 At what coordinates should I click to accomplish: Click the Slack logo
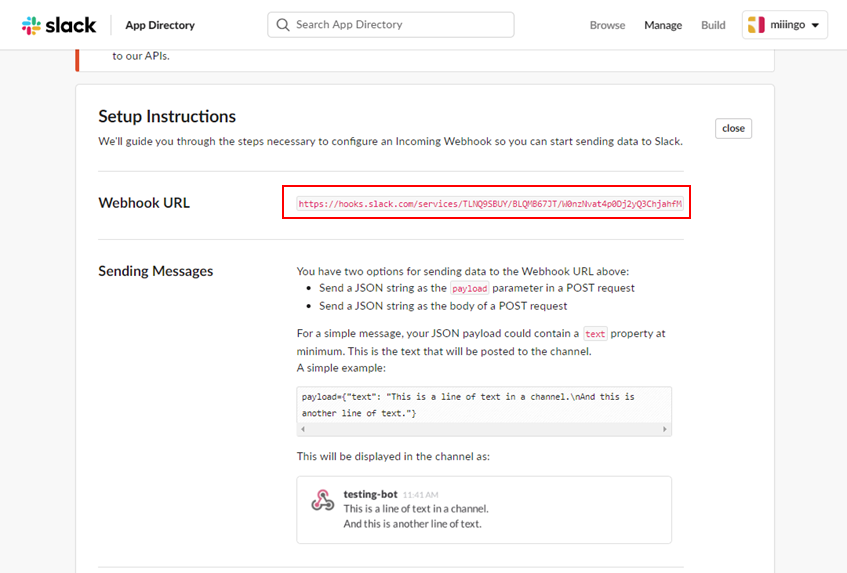coord(59,25)
